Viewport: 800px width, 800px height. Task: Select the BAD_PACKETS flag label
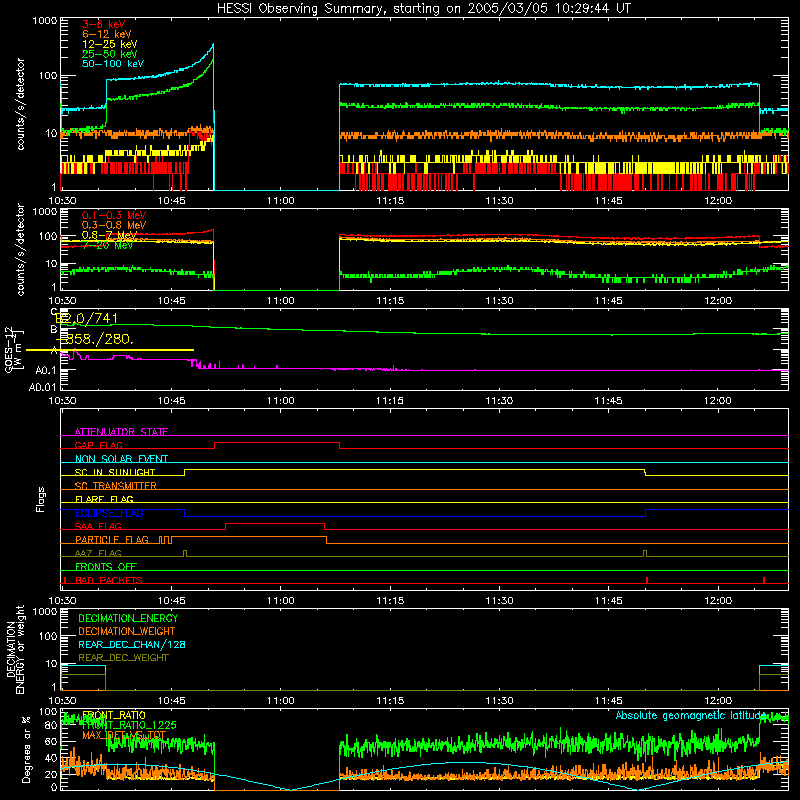[x=109, y=580]
